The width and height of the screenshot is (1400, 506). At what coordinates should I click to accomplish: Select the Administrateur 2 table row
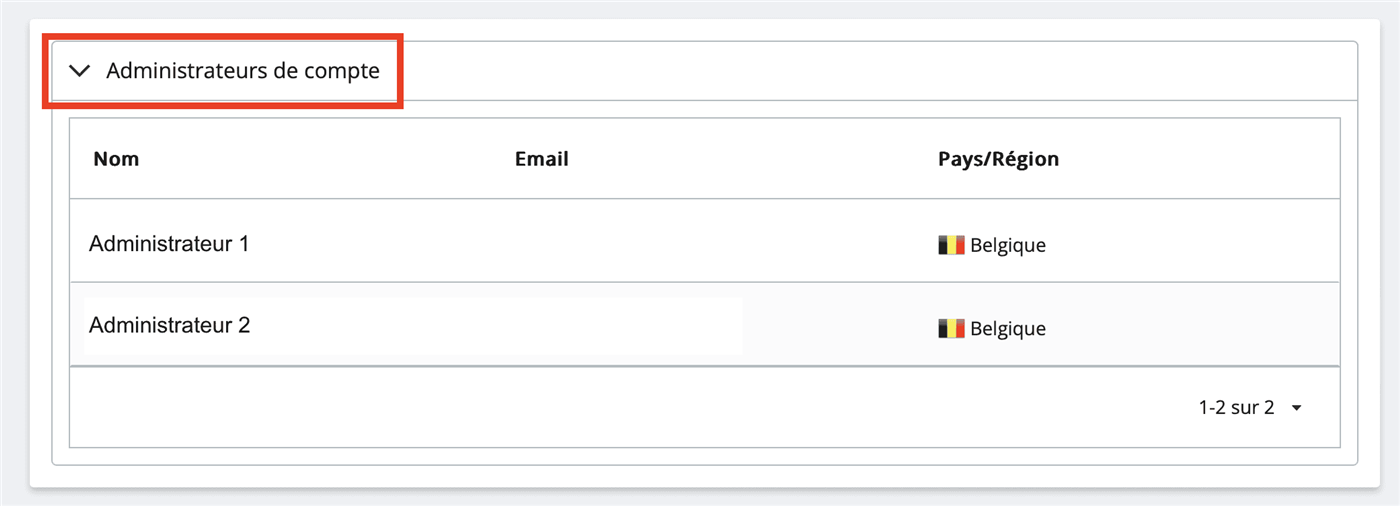pos(704,324)
